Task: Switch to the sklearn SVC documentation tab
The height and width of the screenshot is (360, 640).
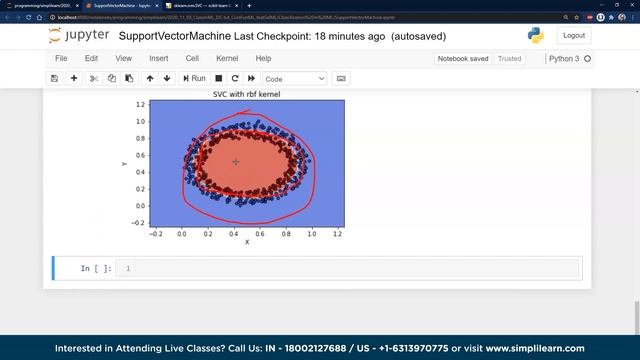Action: (x=202, y=6)
